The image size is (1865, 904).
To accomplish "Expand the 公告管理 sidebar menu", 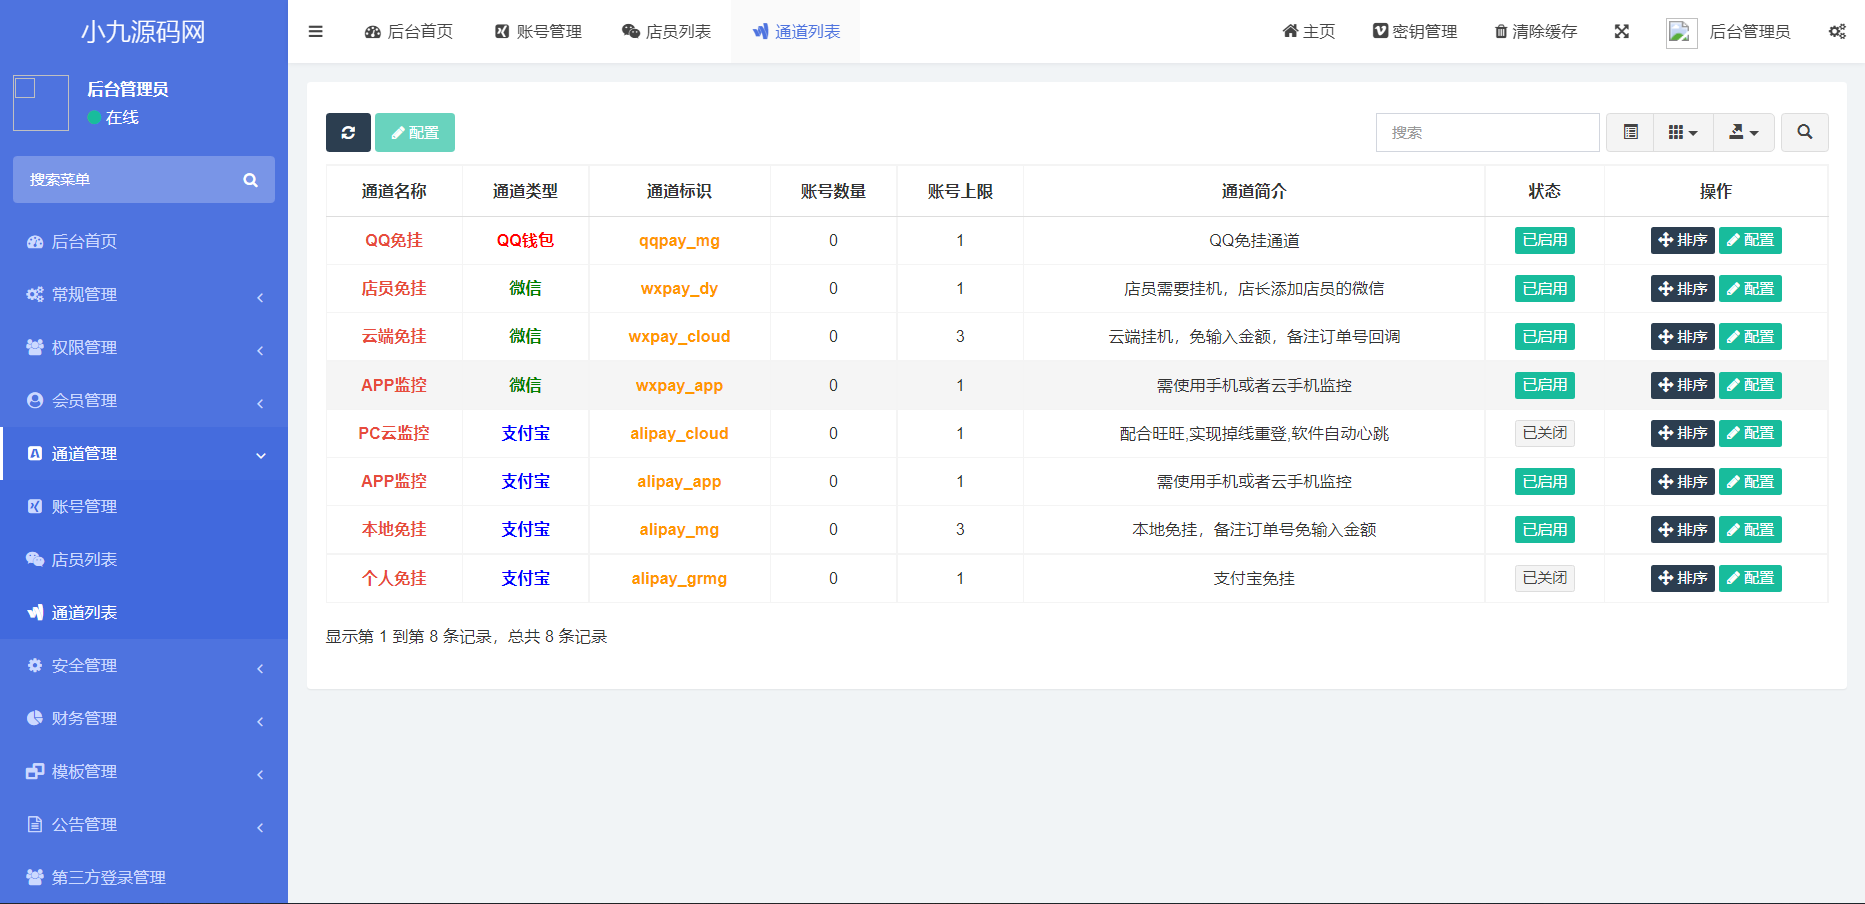I will [x=144, y=824].
